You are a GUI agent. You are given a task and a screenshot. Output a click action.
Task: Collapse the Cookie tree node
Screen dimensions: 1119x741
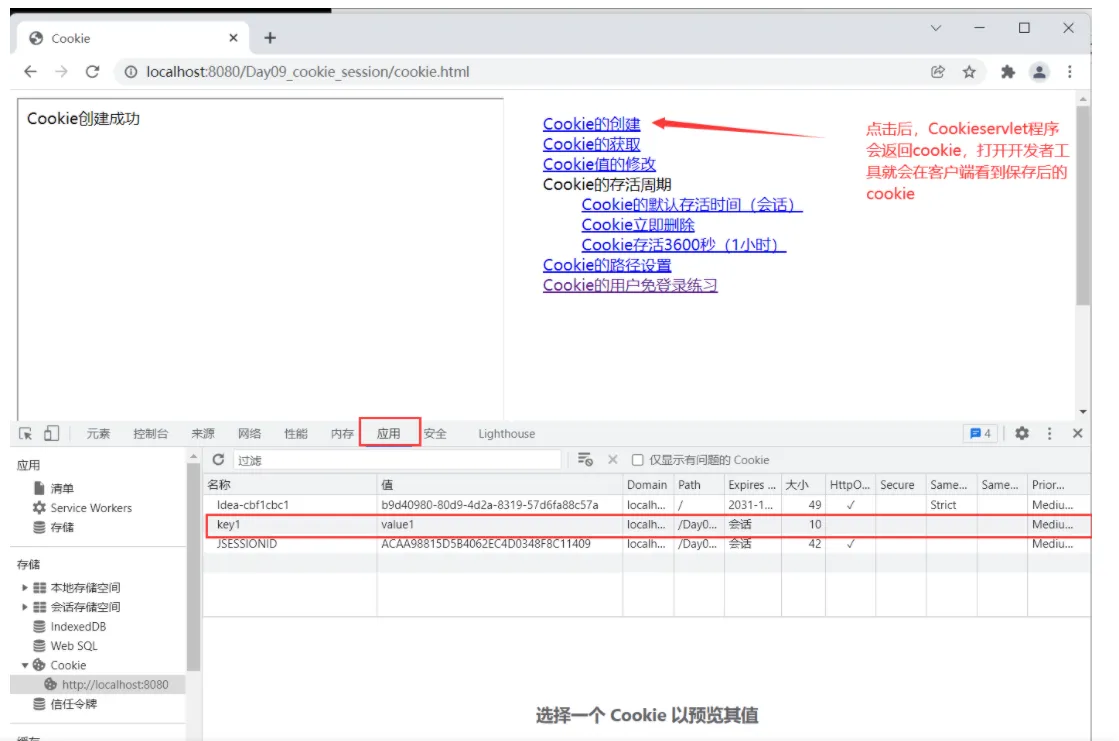click(24, 665)
